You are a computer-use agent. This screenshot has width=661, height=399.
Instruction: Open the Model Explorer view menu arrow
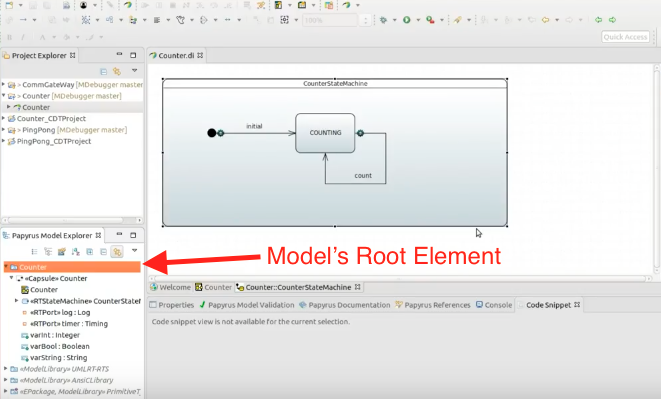click(134, 251)
